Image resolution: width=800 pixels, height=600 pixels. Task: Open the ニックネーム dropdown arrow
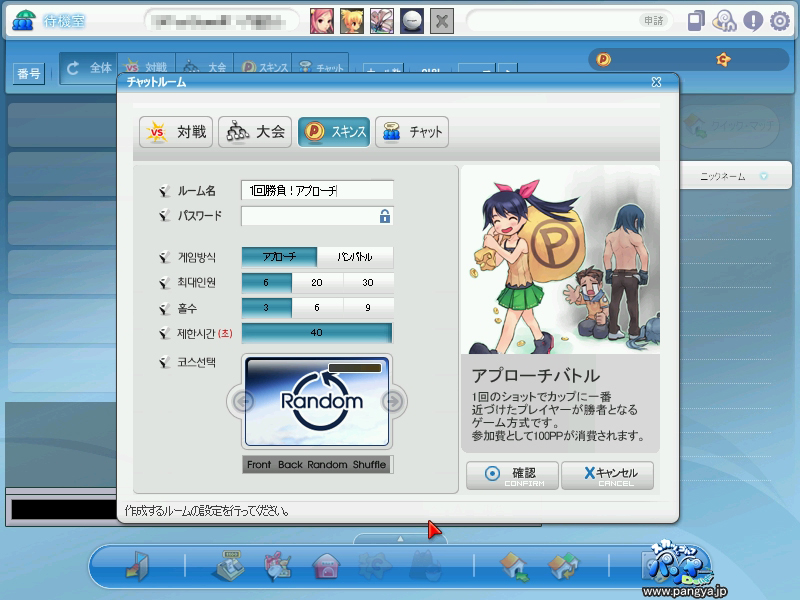coord(764,176)
